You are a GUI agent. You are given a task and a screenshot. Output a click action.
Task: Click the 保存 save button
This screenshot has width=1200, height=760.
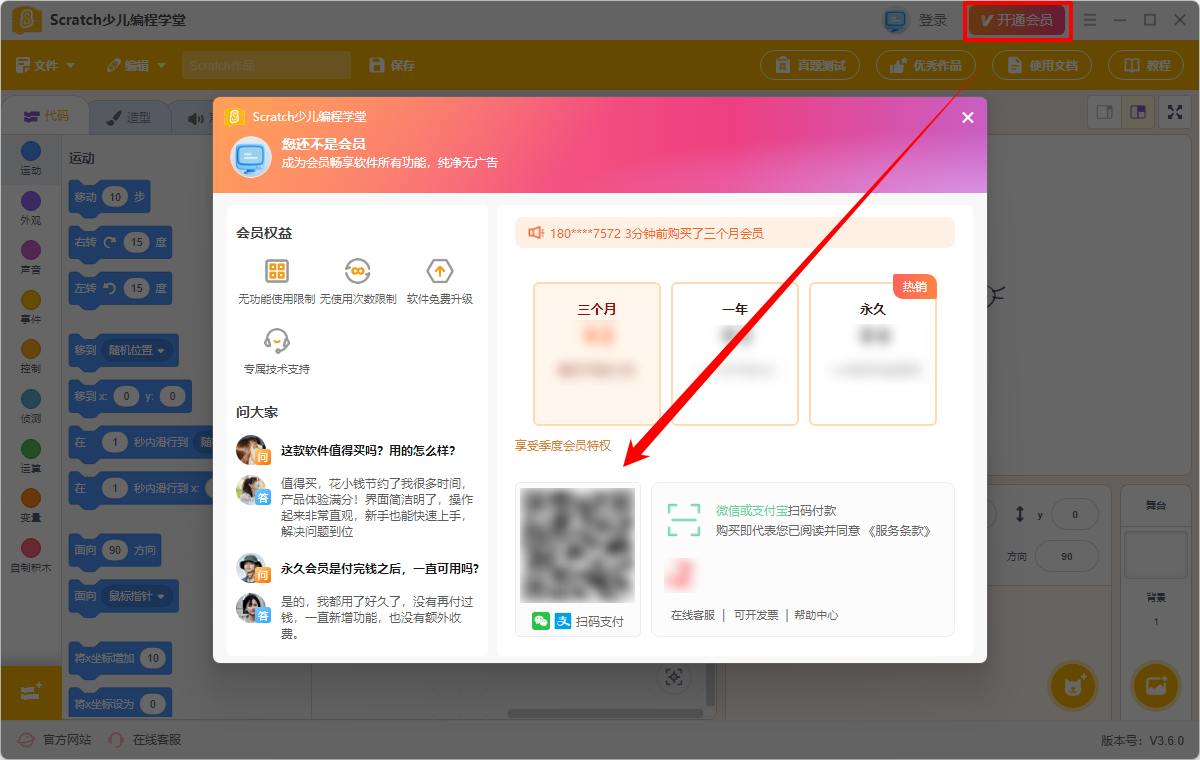pos(392,65)
